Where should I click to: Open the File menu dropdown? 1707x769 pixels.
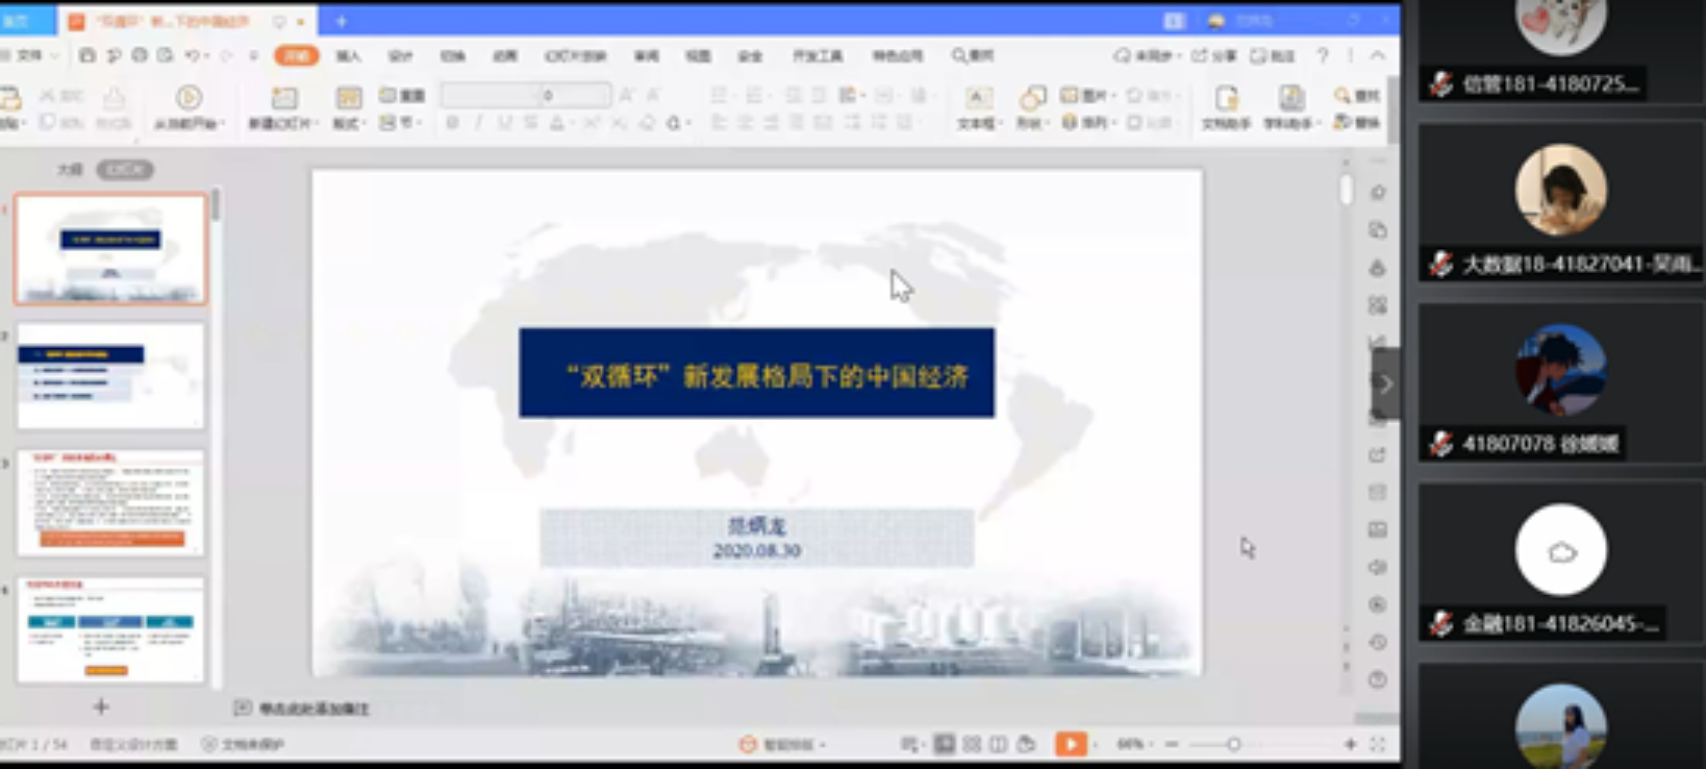pos(32,56)
